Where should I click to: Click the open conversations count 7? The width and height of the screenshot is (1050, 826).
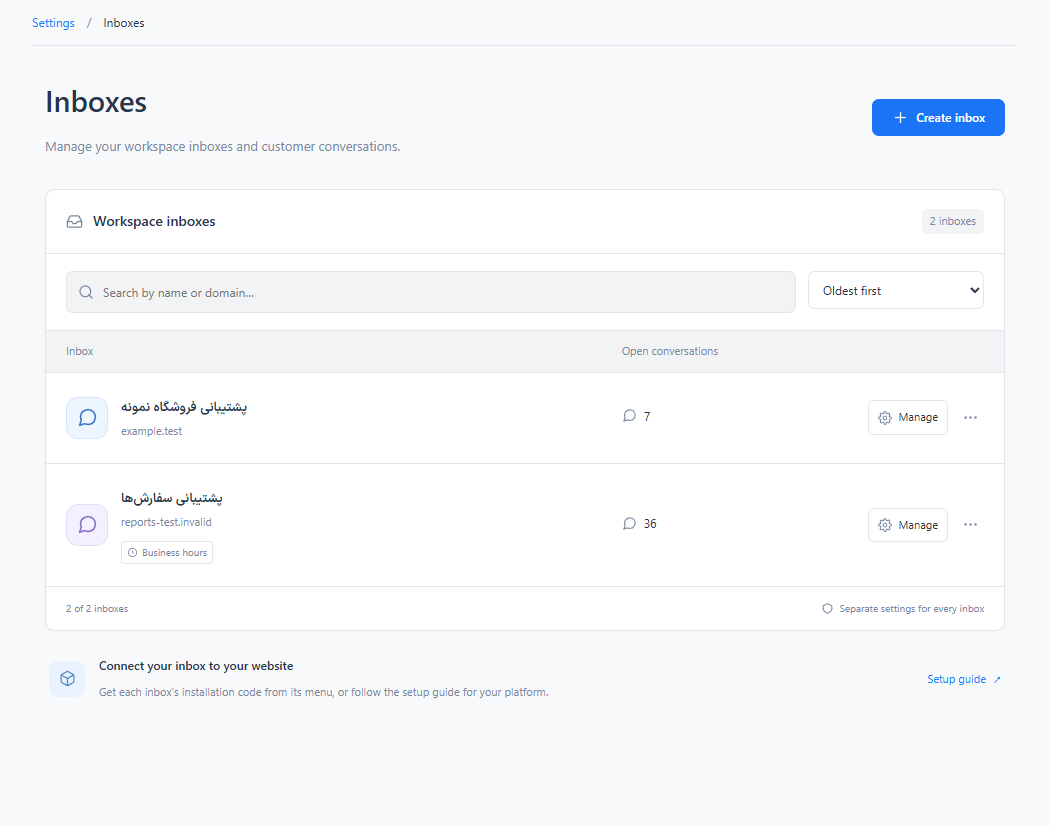click(647, 417)
